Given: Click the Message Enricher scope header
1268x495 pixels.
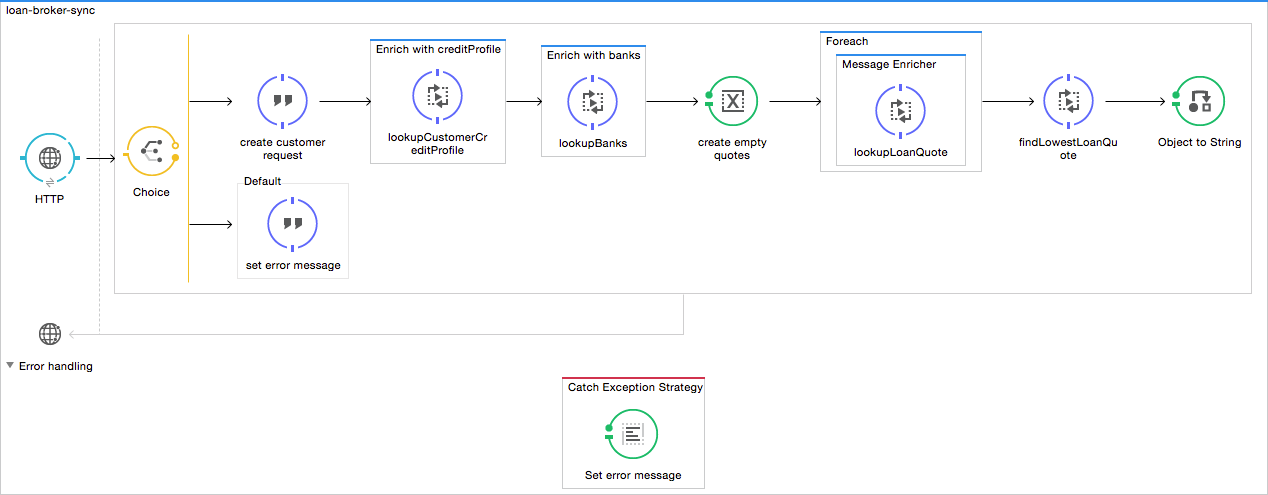Looking at the screenshot, I should point(889,64).
